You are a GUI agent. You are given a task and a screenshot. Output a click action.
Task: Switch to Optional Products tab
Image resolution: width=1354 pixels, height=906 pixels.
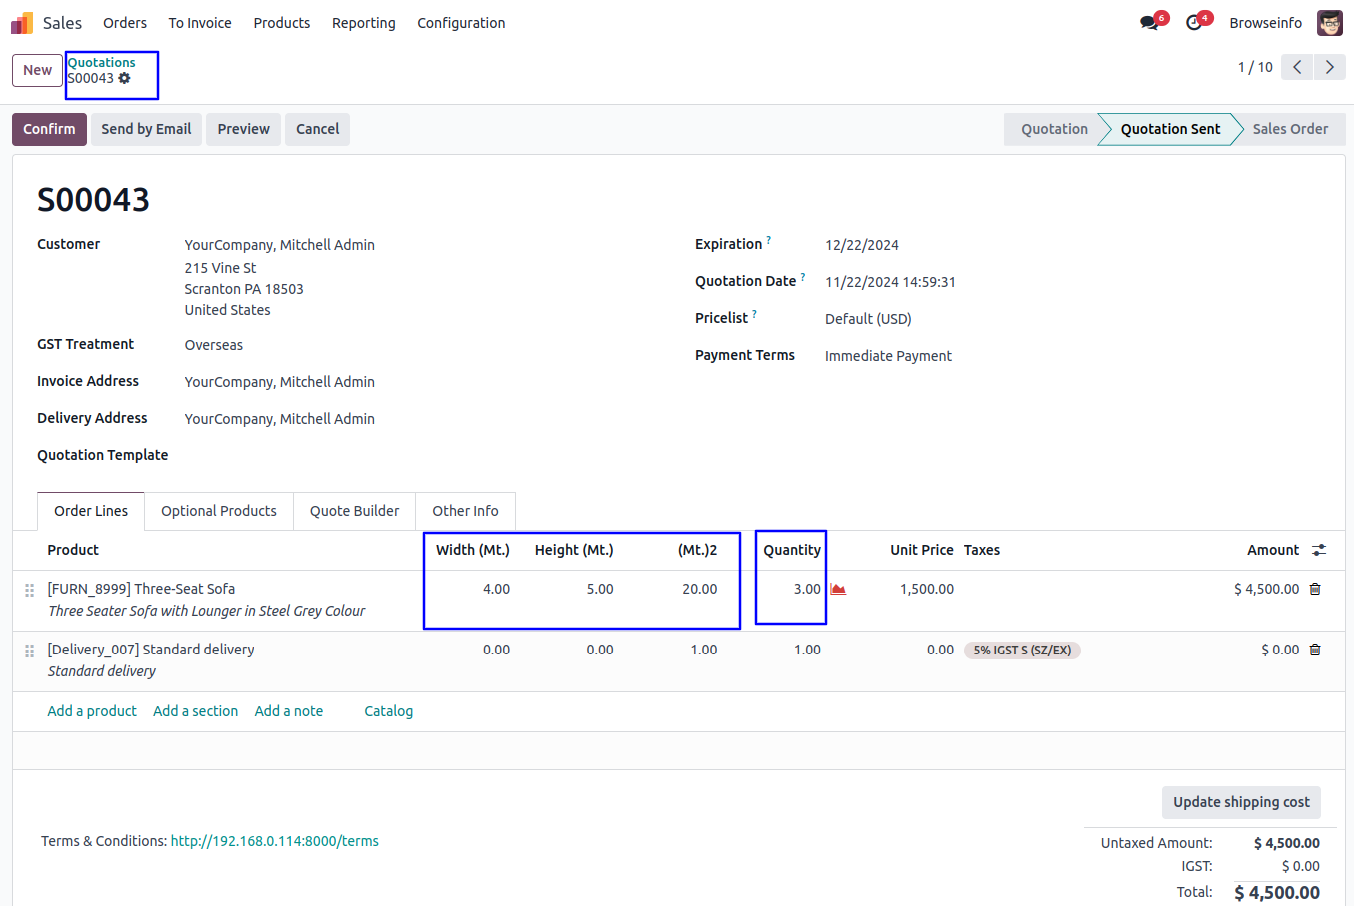(219, 511)
